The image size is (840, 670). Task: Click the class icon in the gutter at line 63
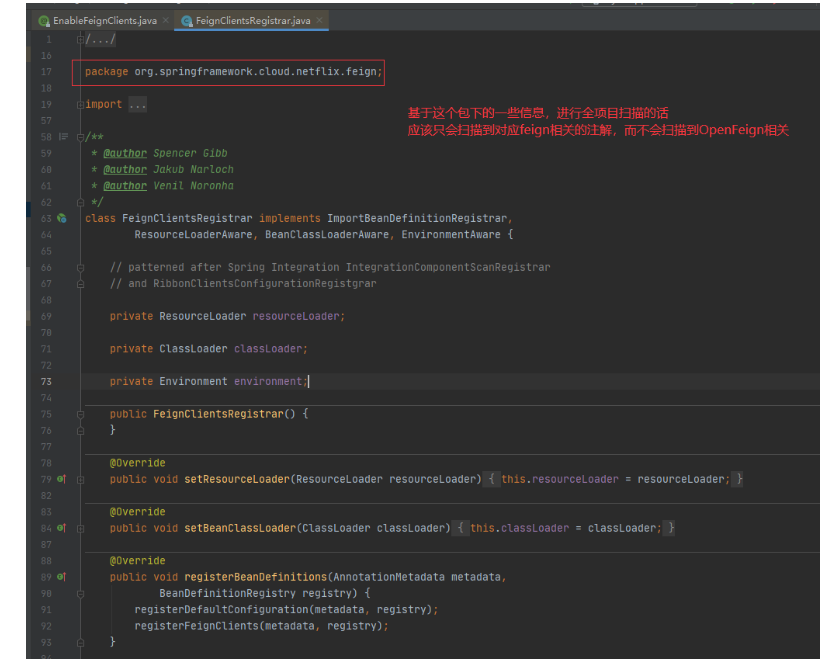pos(62,218)
